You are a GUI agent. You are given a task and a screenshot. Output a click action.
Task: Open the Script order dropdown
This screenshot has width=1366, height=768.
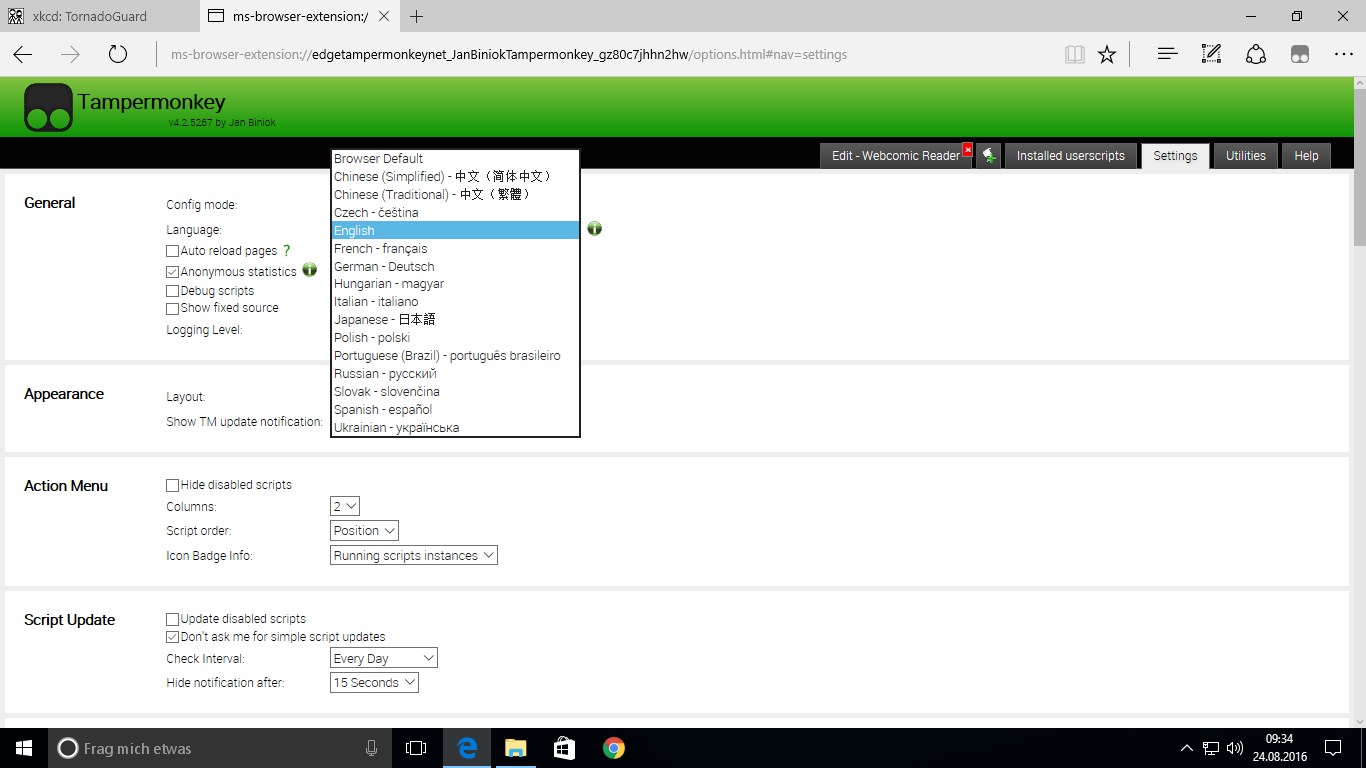point(364,531)
